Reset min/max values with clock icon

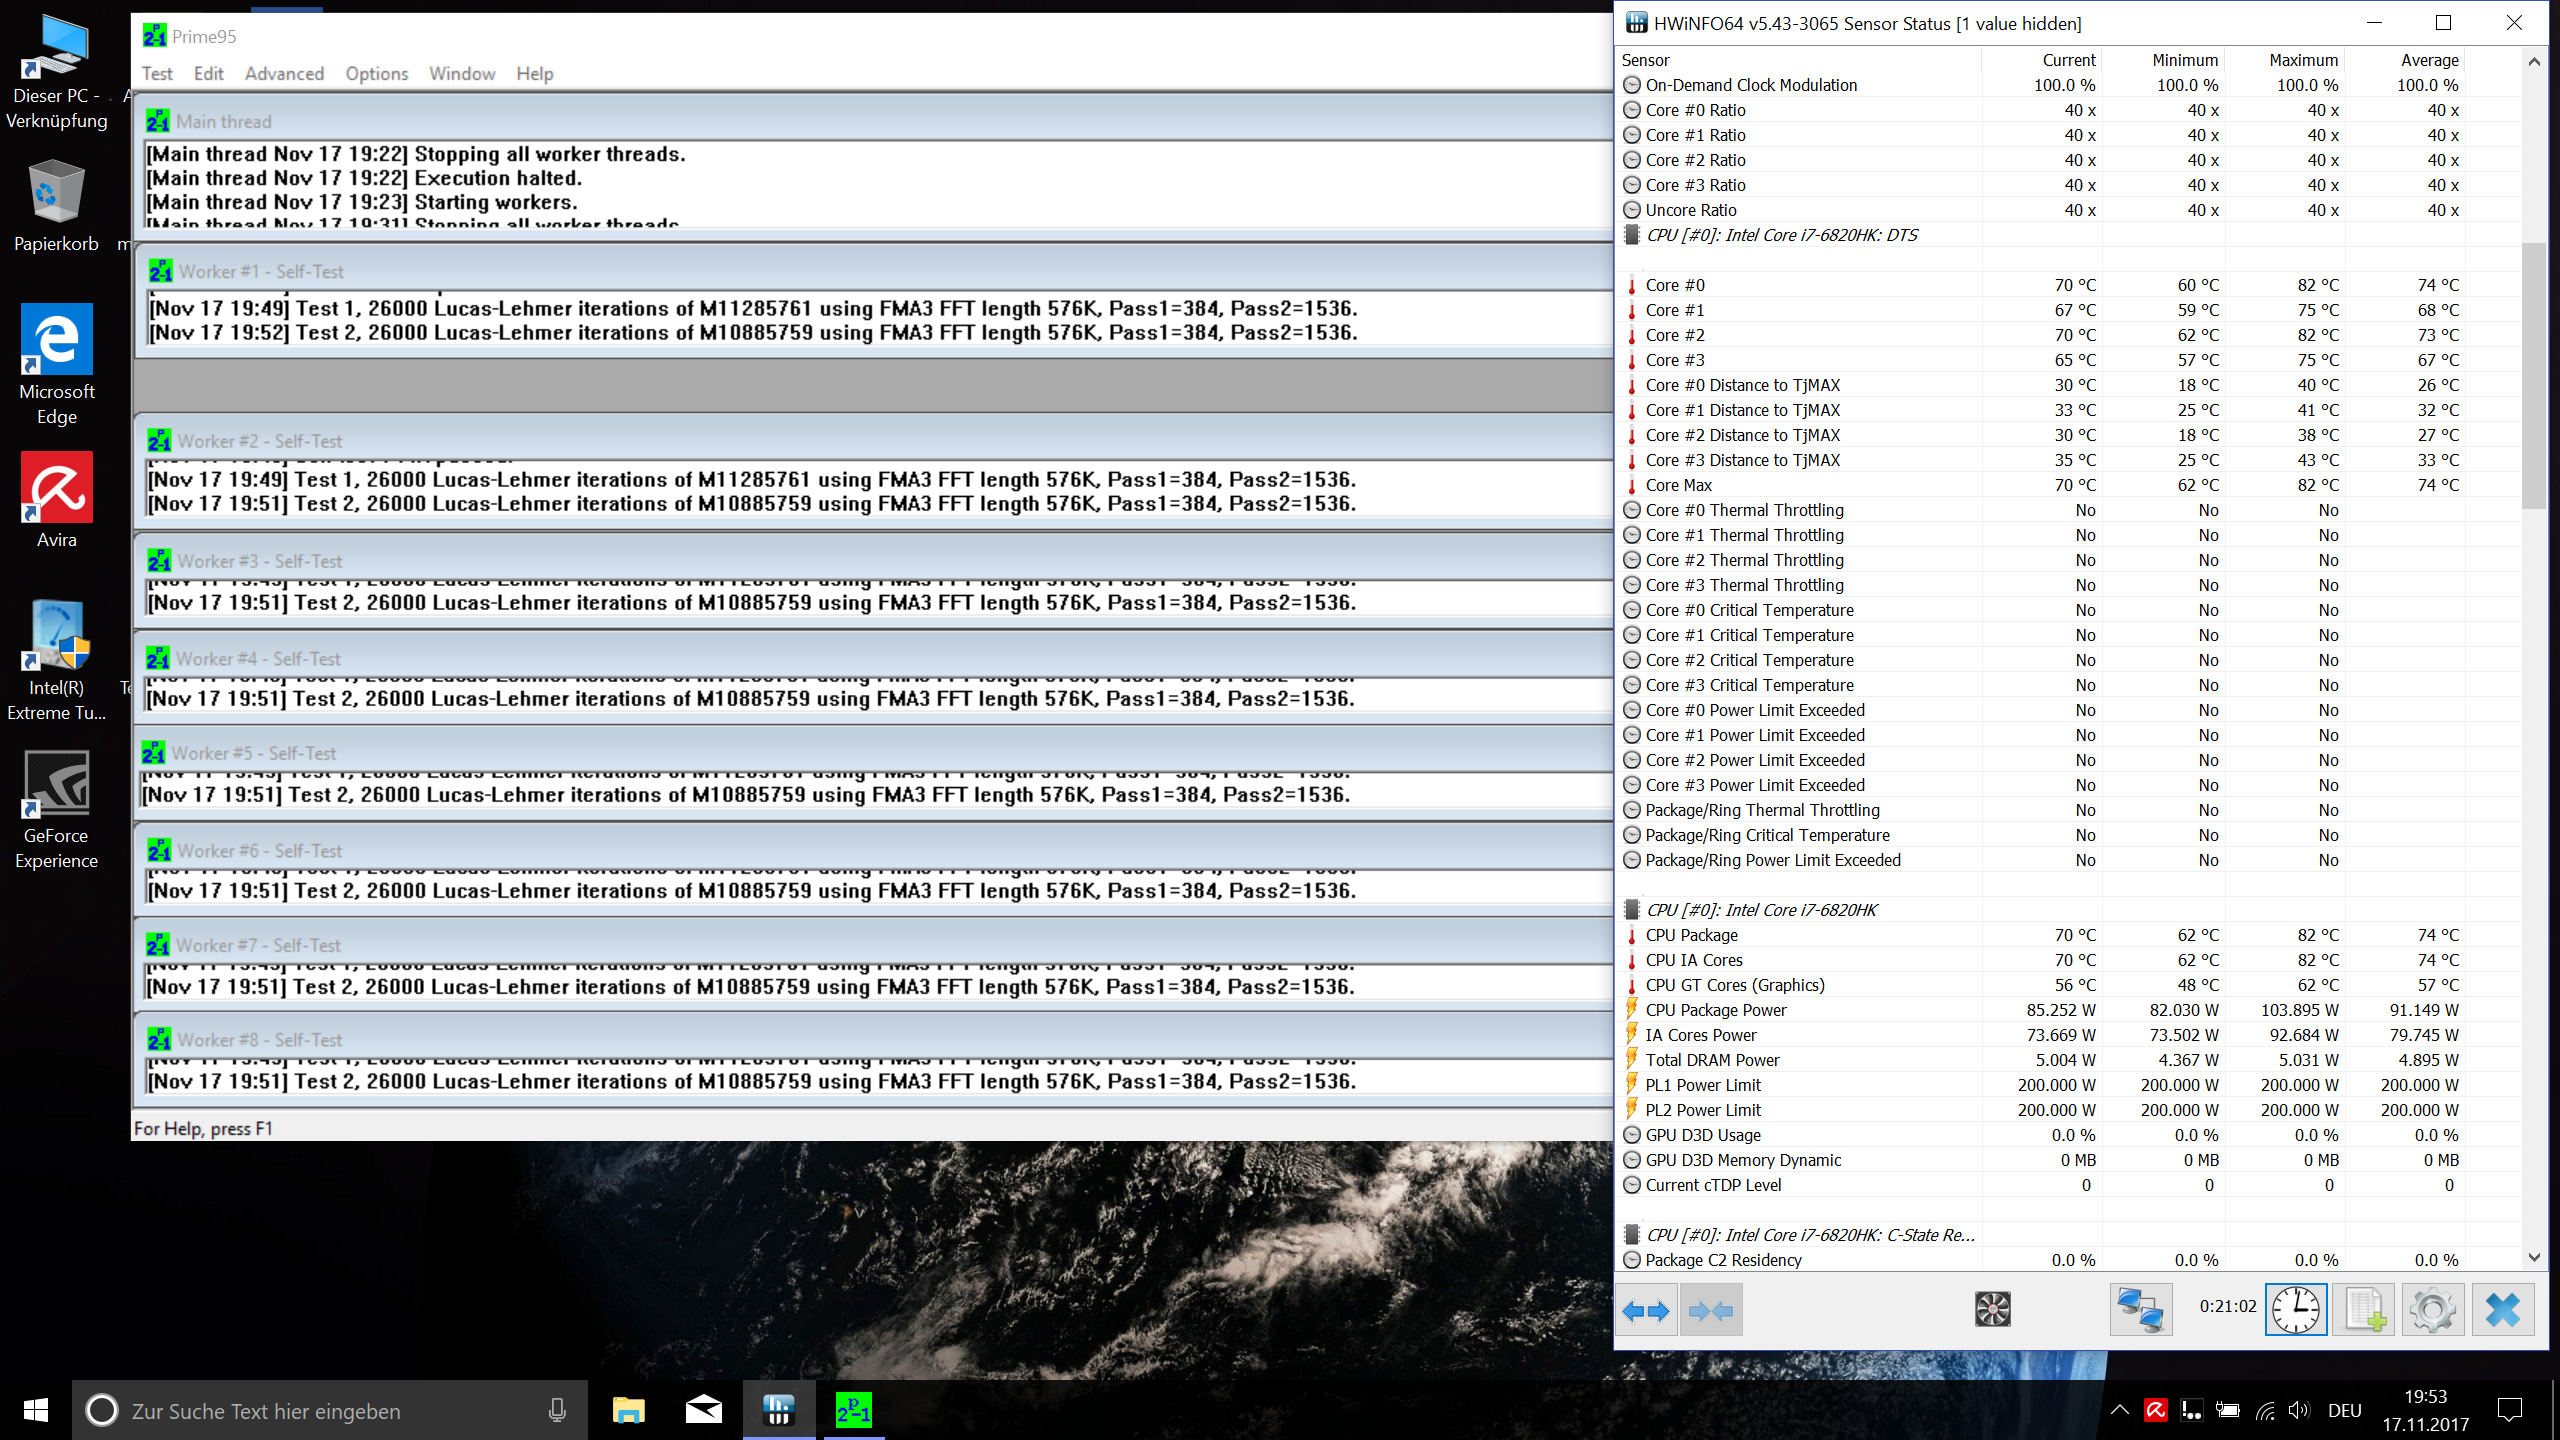point(2296,1309)
